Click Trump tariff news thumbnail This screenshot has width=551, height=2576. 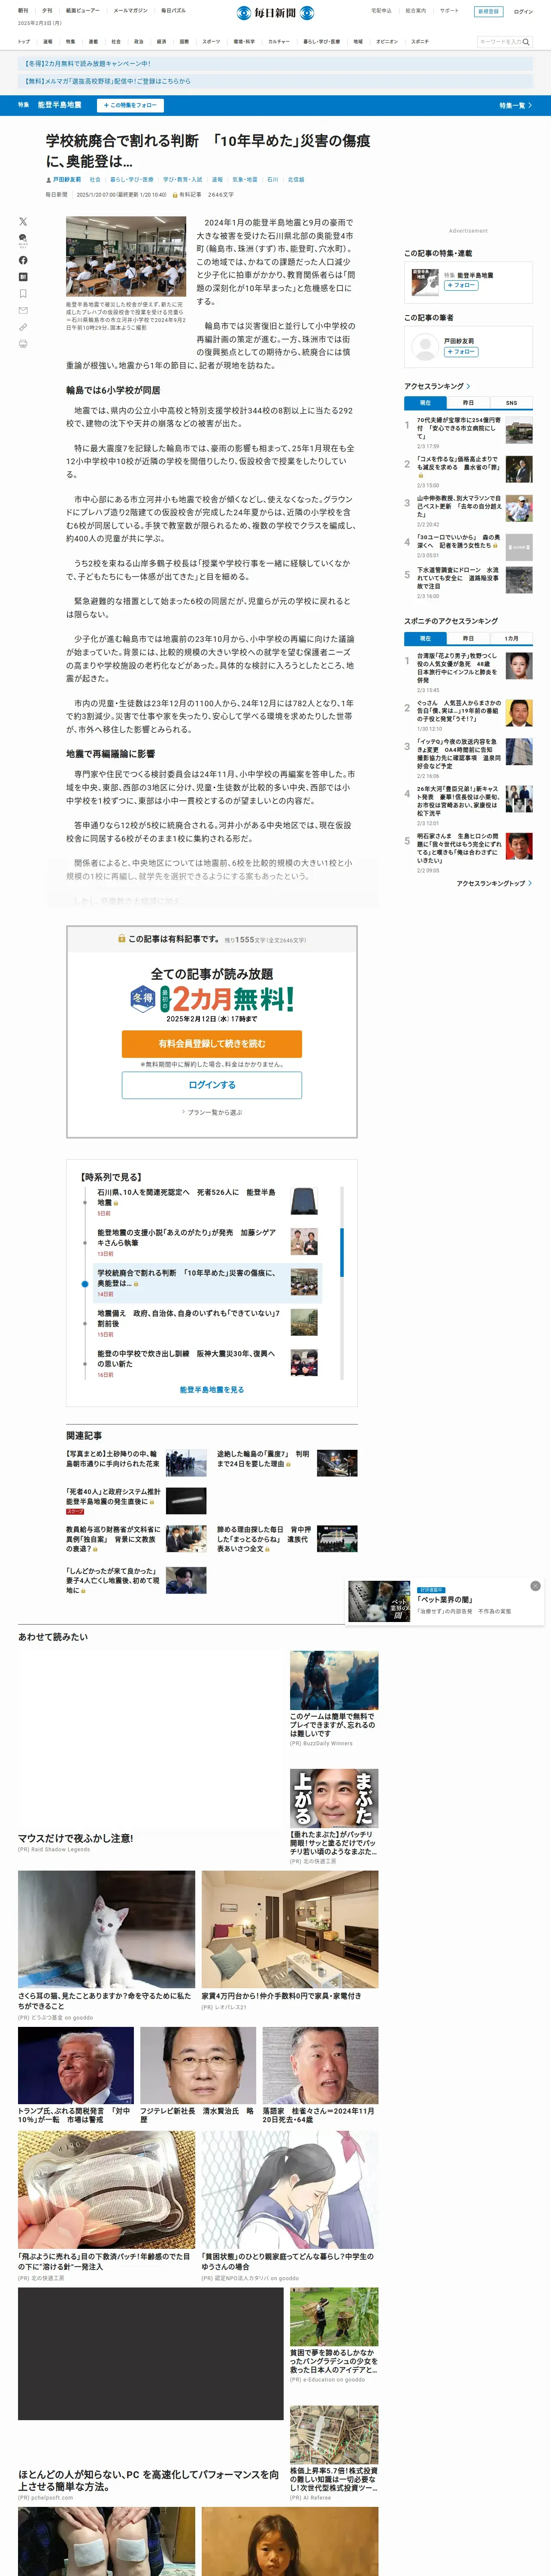coord(76,2065)
